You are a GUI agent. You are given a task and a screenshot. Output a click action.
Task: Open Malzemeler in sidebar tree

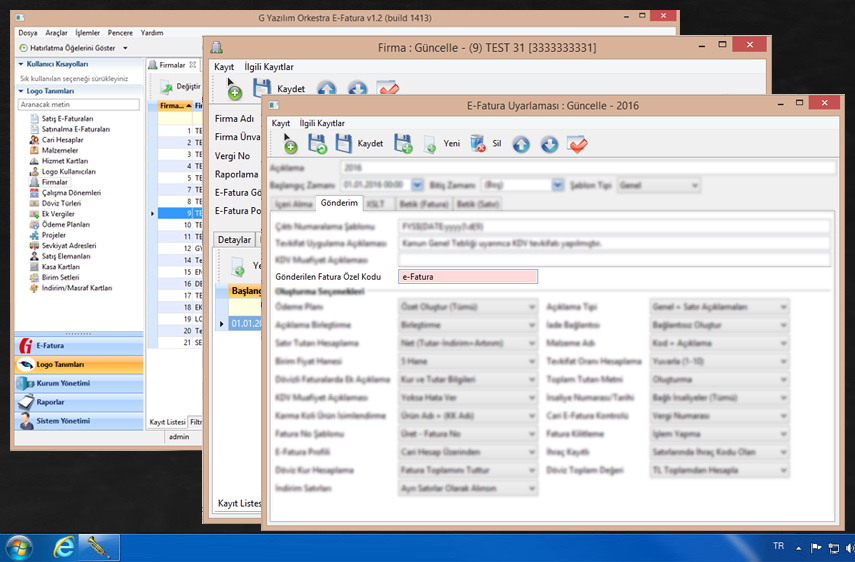(60, 150)
